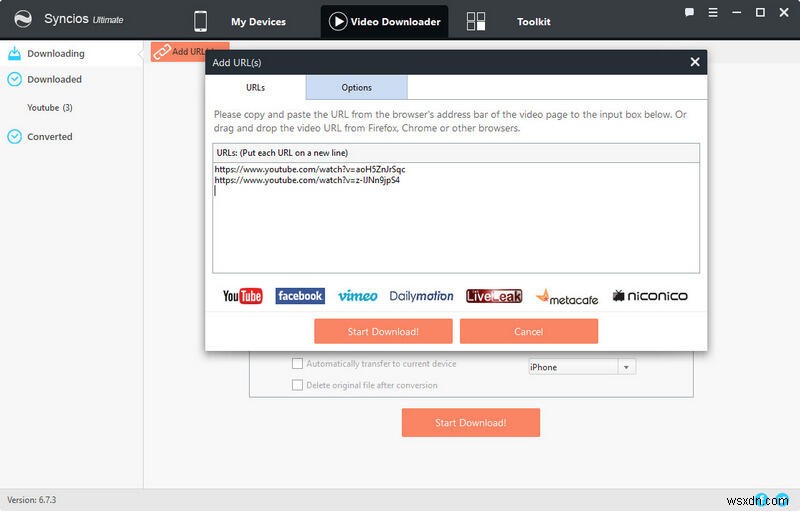Click Cancel in the dialog
The image size is (800, 511).
click(529, 331)
